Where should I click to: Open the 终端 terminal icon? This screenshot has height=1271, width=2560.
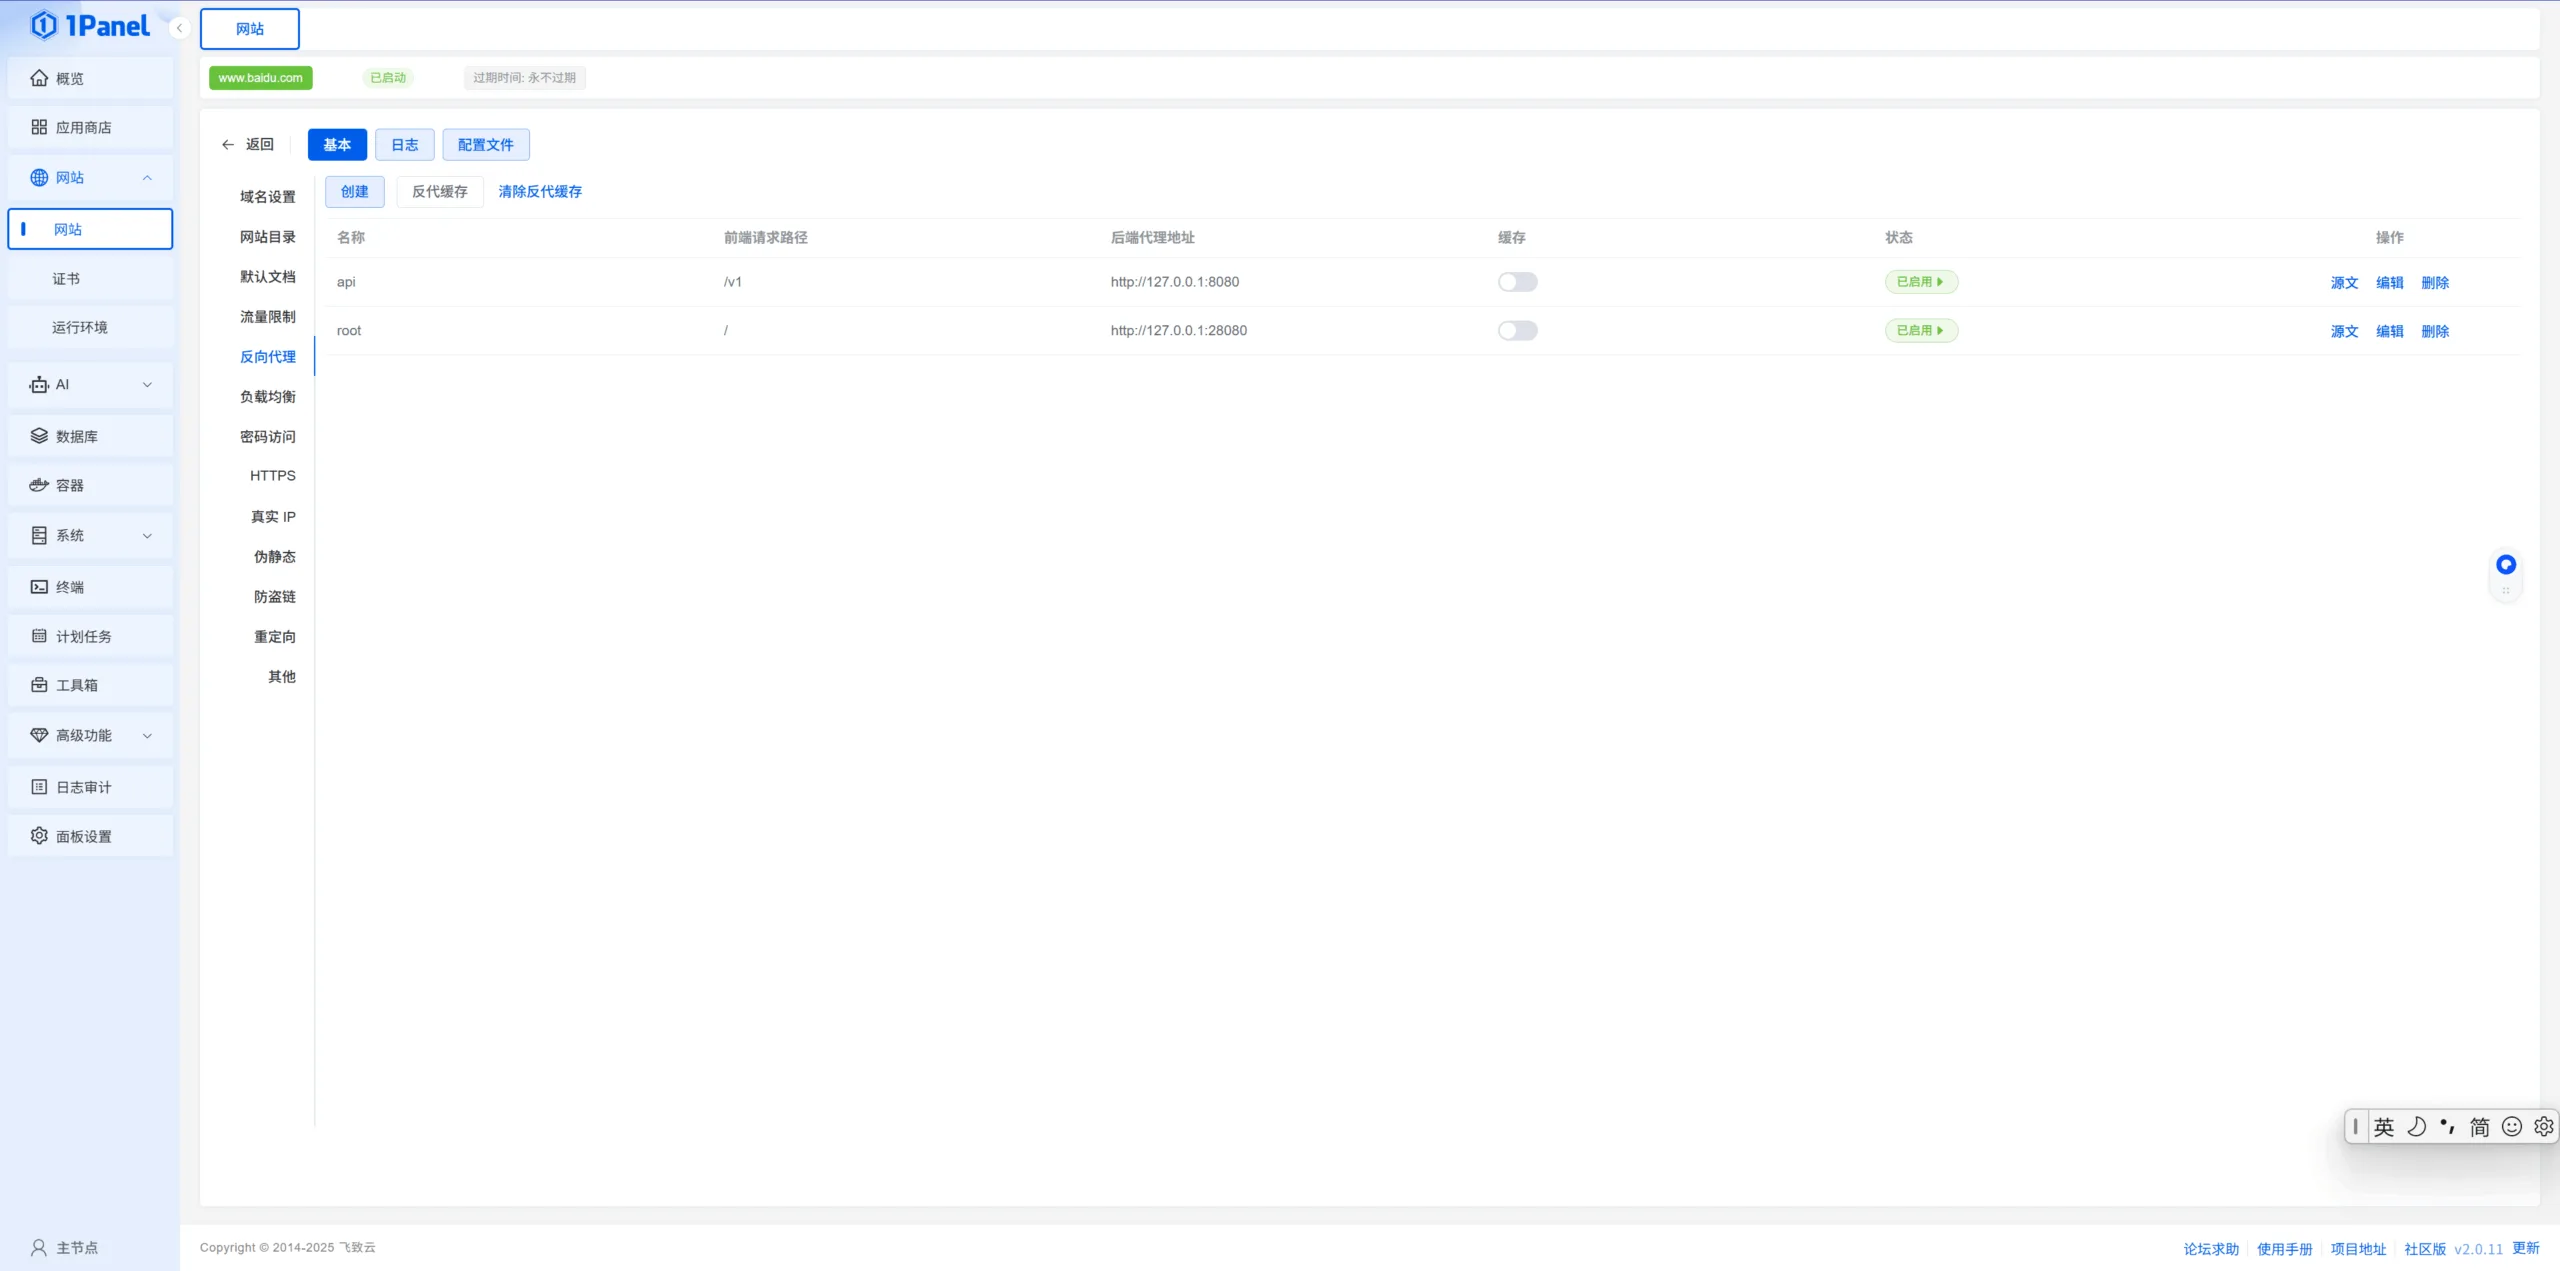pyautogui.click(x=39, y=587)
